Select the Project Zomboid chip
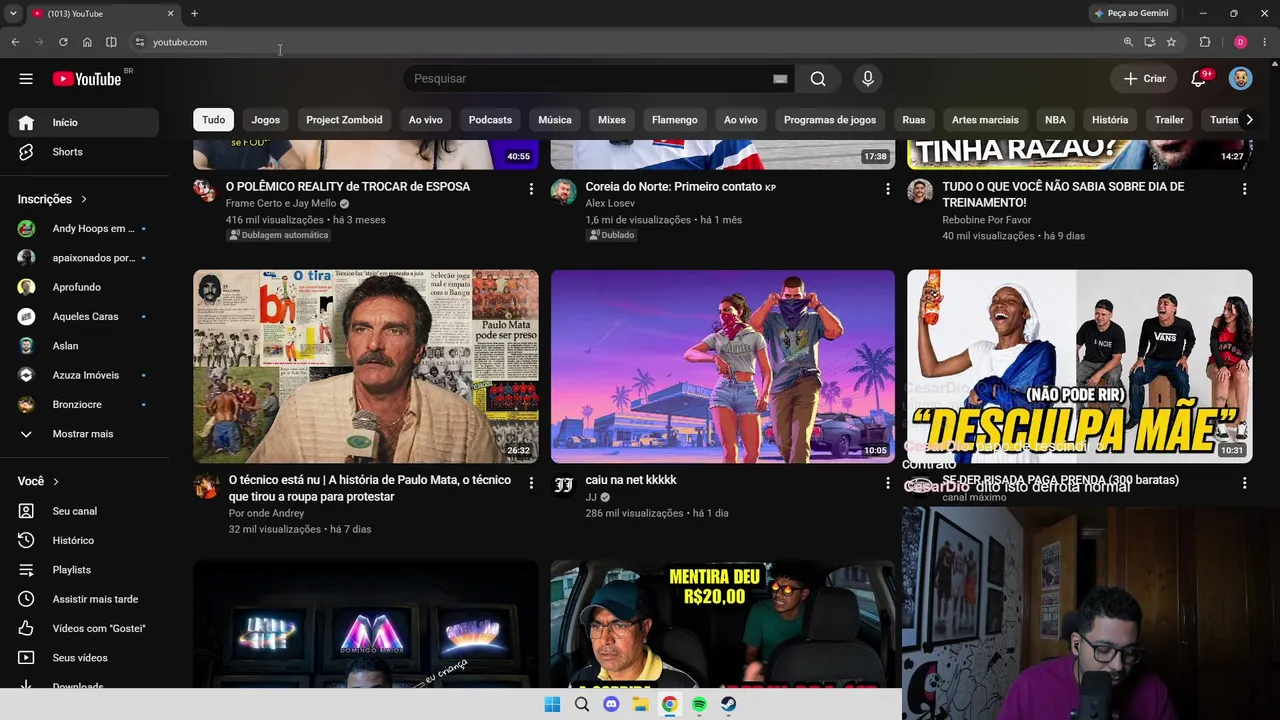The height and width of the screenshot is (720, 1280). [x=344, y=120]
